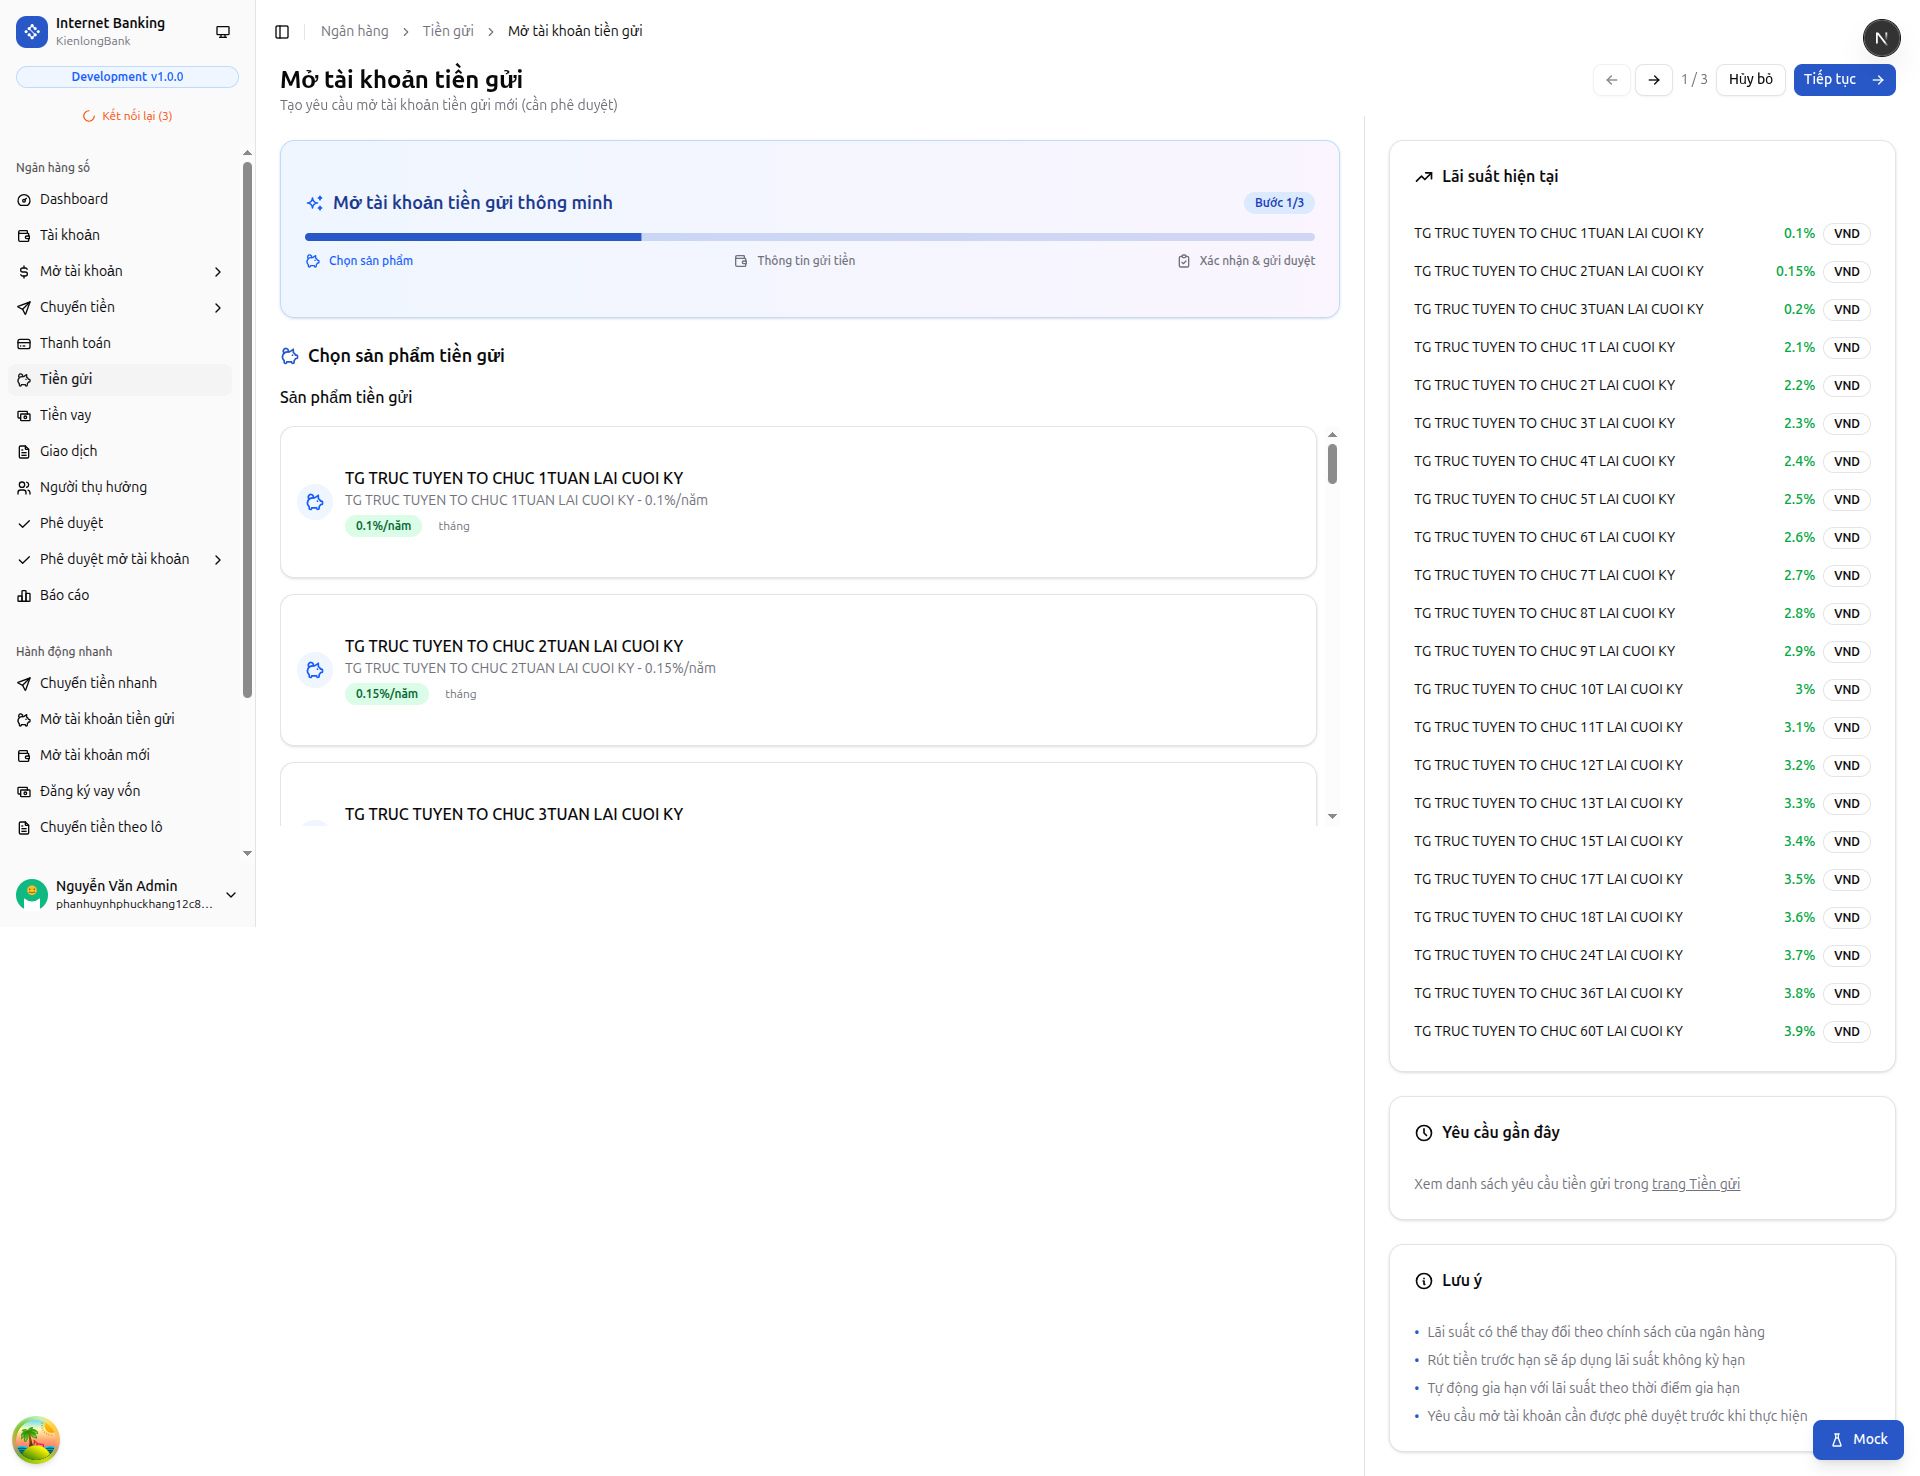Expand the Chuyển tiền submenu chevron
The width and height of the screenshot is (1920, 1476).
(218, 308)
